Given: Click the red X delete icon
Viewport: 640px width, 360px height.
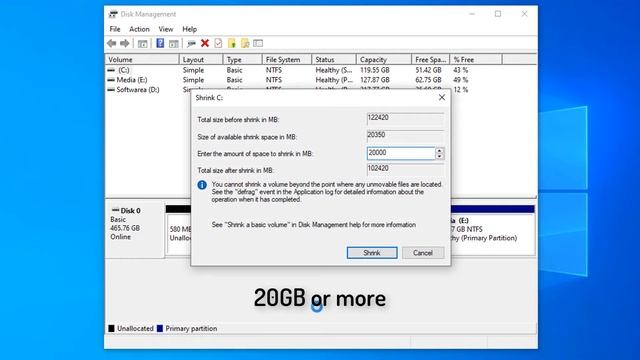Looking at the screenshot, I should click(205, 43).
